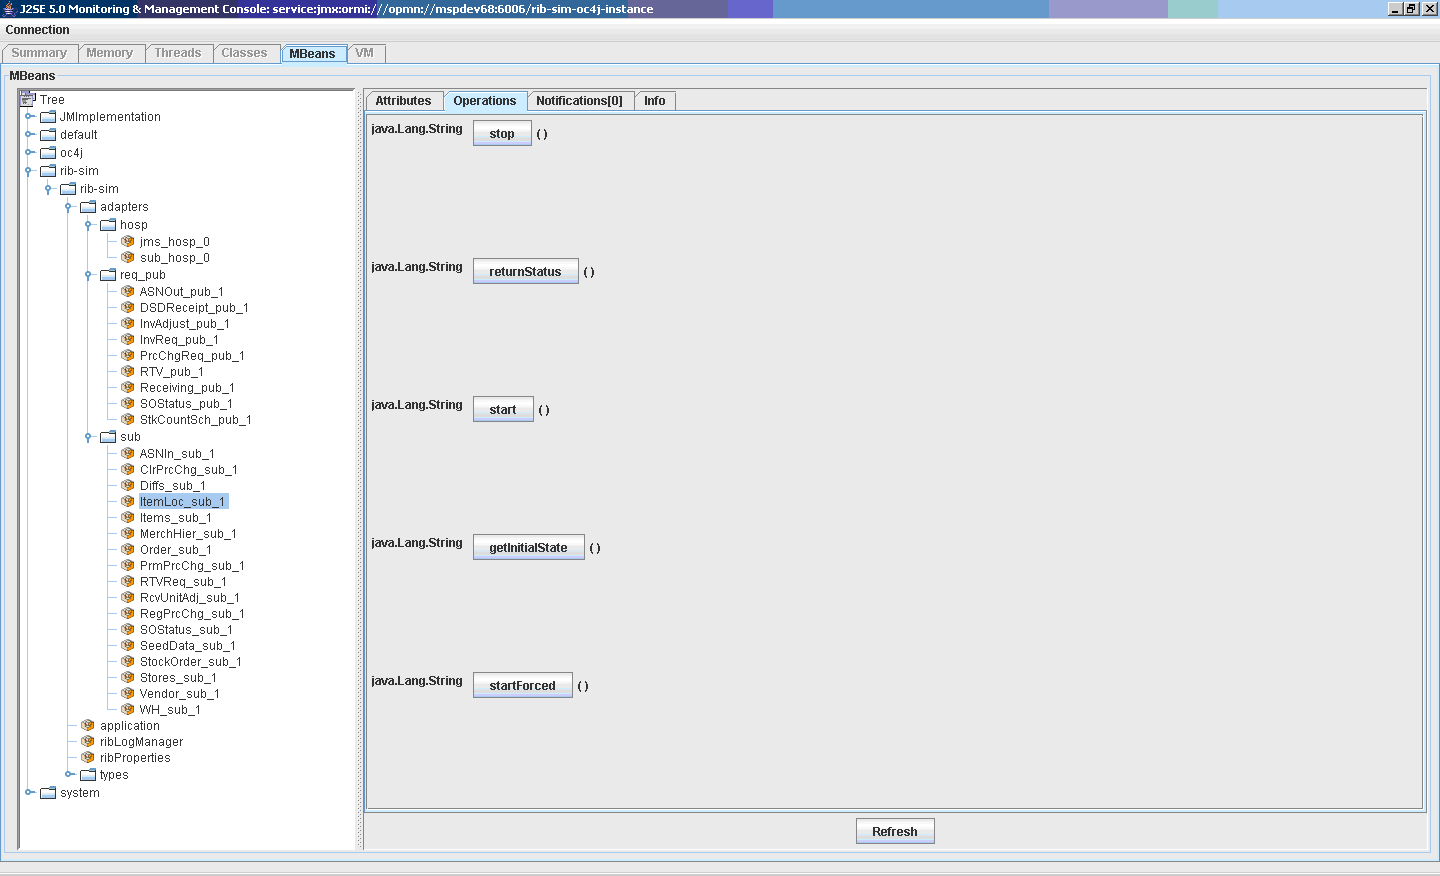Expand the types folder node

69,774
